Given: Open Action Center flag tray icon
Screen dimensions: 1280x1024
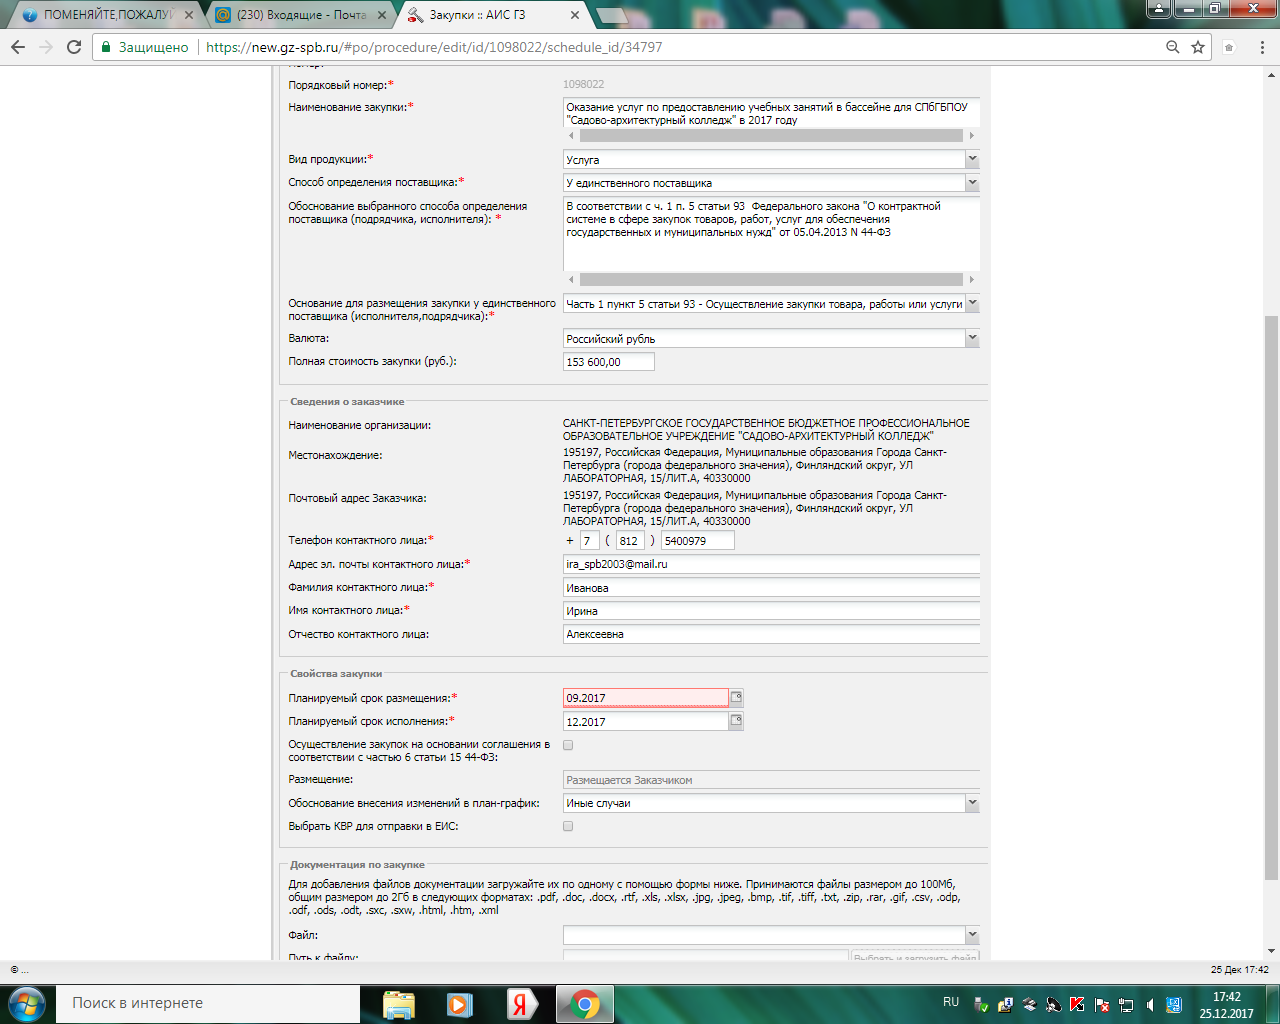Looking at the screenshot, I should 1102,1004.
